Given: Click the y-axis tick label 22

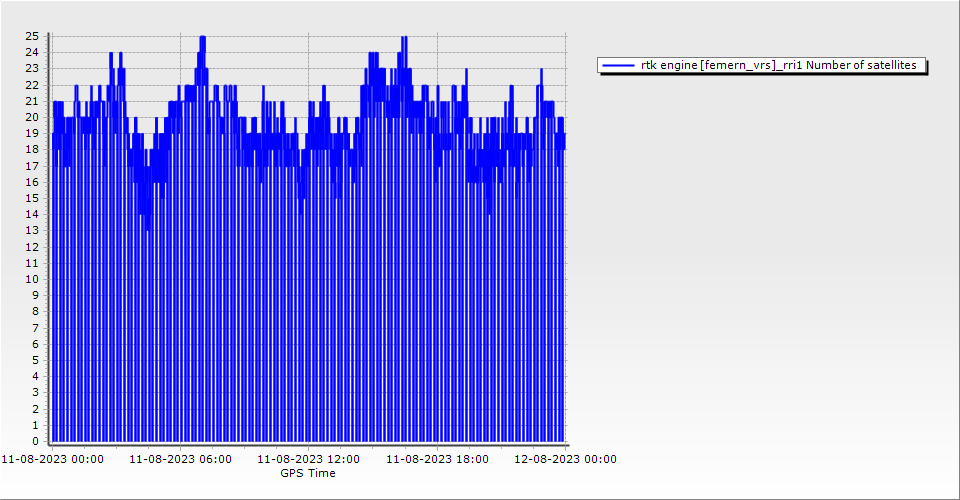Looking at the screenshot, I should pyautogui.click(x=32, y=84).
